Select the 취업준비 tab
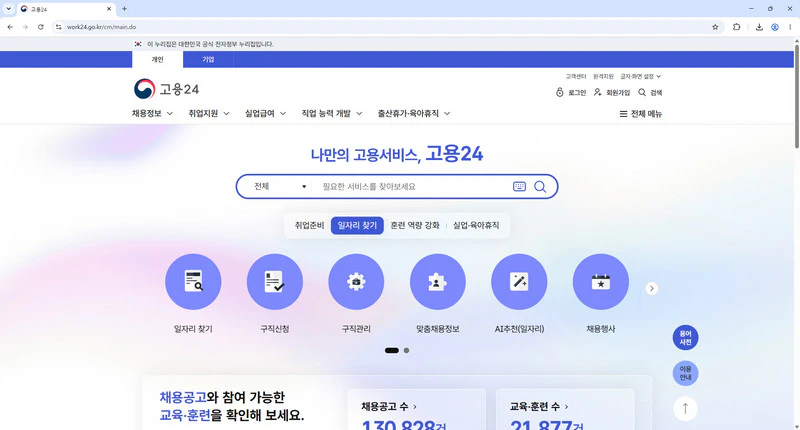Screen dimensions: 800x430 pos(309,225)
